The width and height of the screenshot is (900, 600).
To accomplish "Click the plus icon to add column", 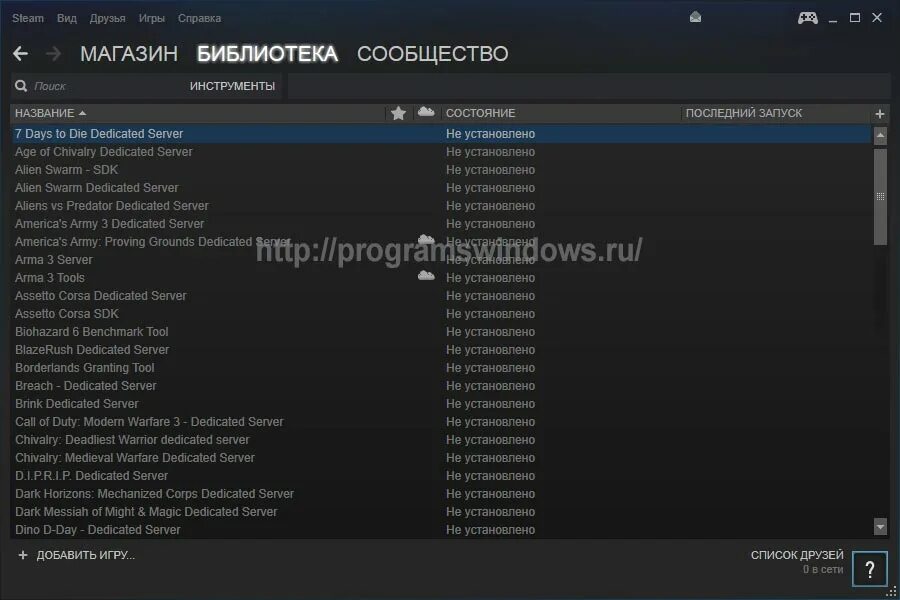I will point(879,114).
